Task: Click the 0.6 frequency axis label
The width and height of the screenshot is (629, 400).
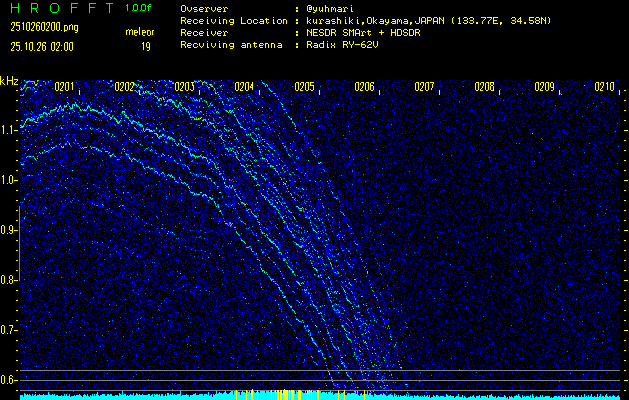Action: point(9,380)
